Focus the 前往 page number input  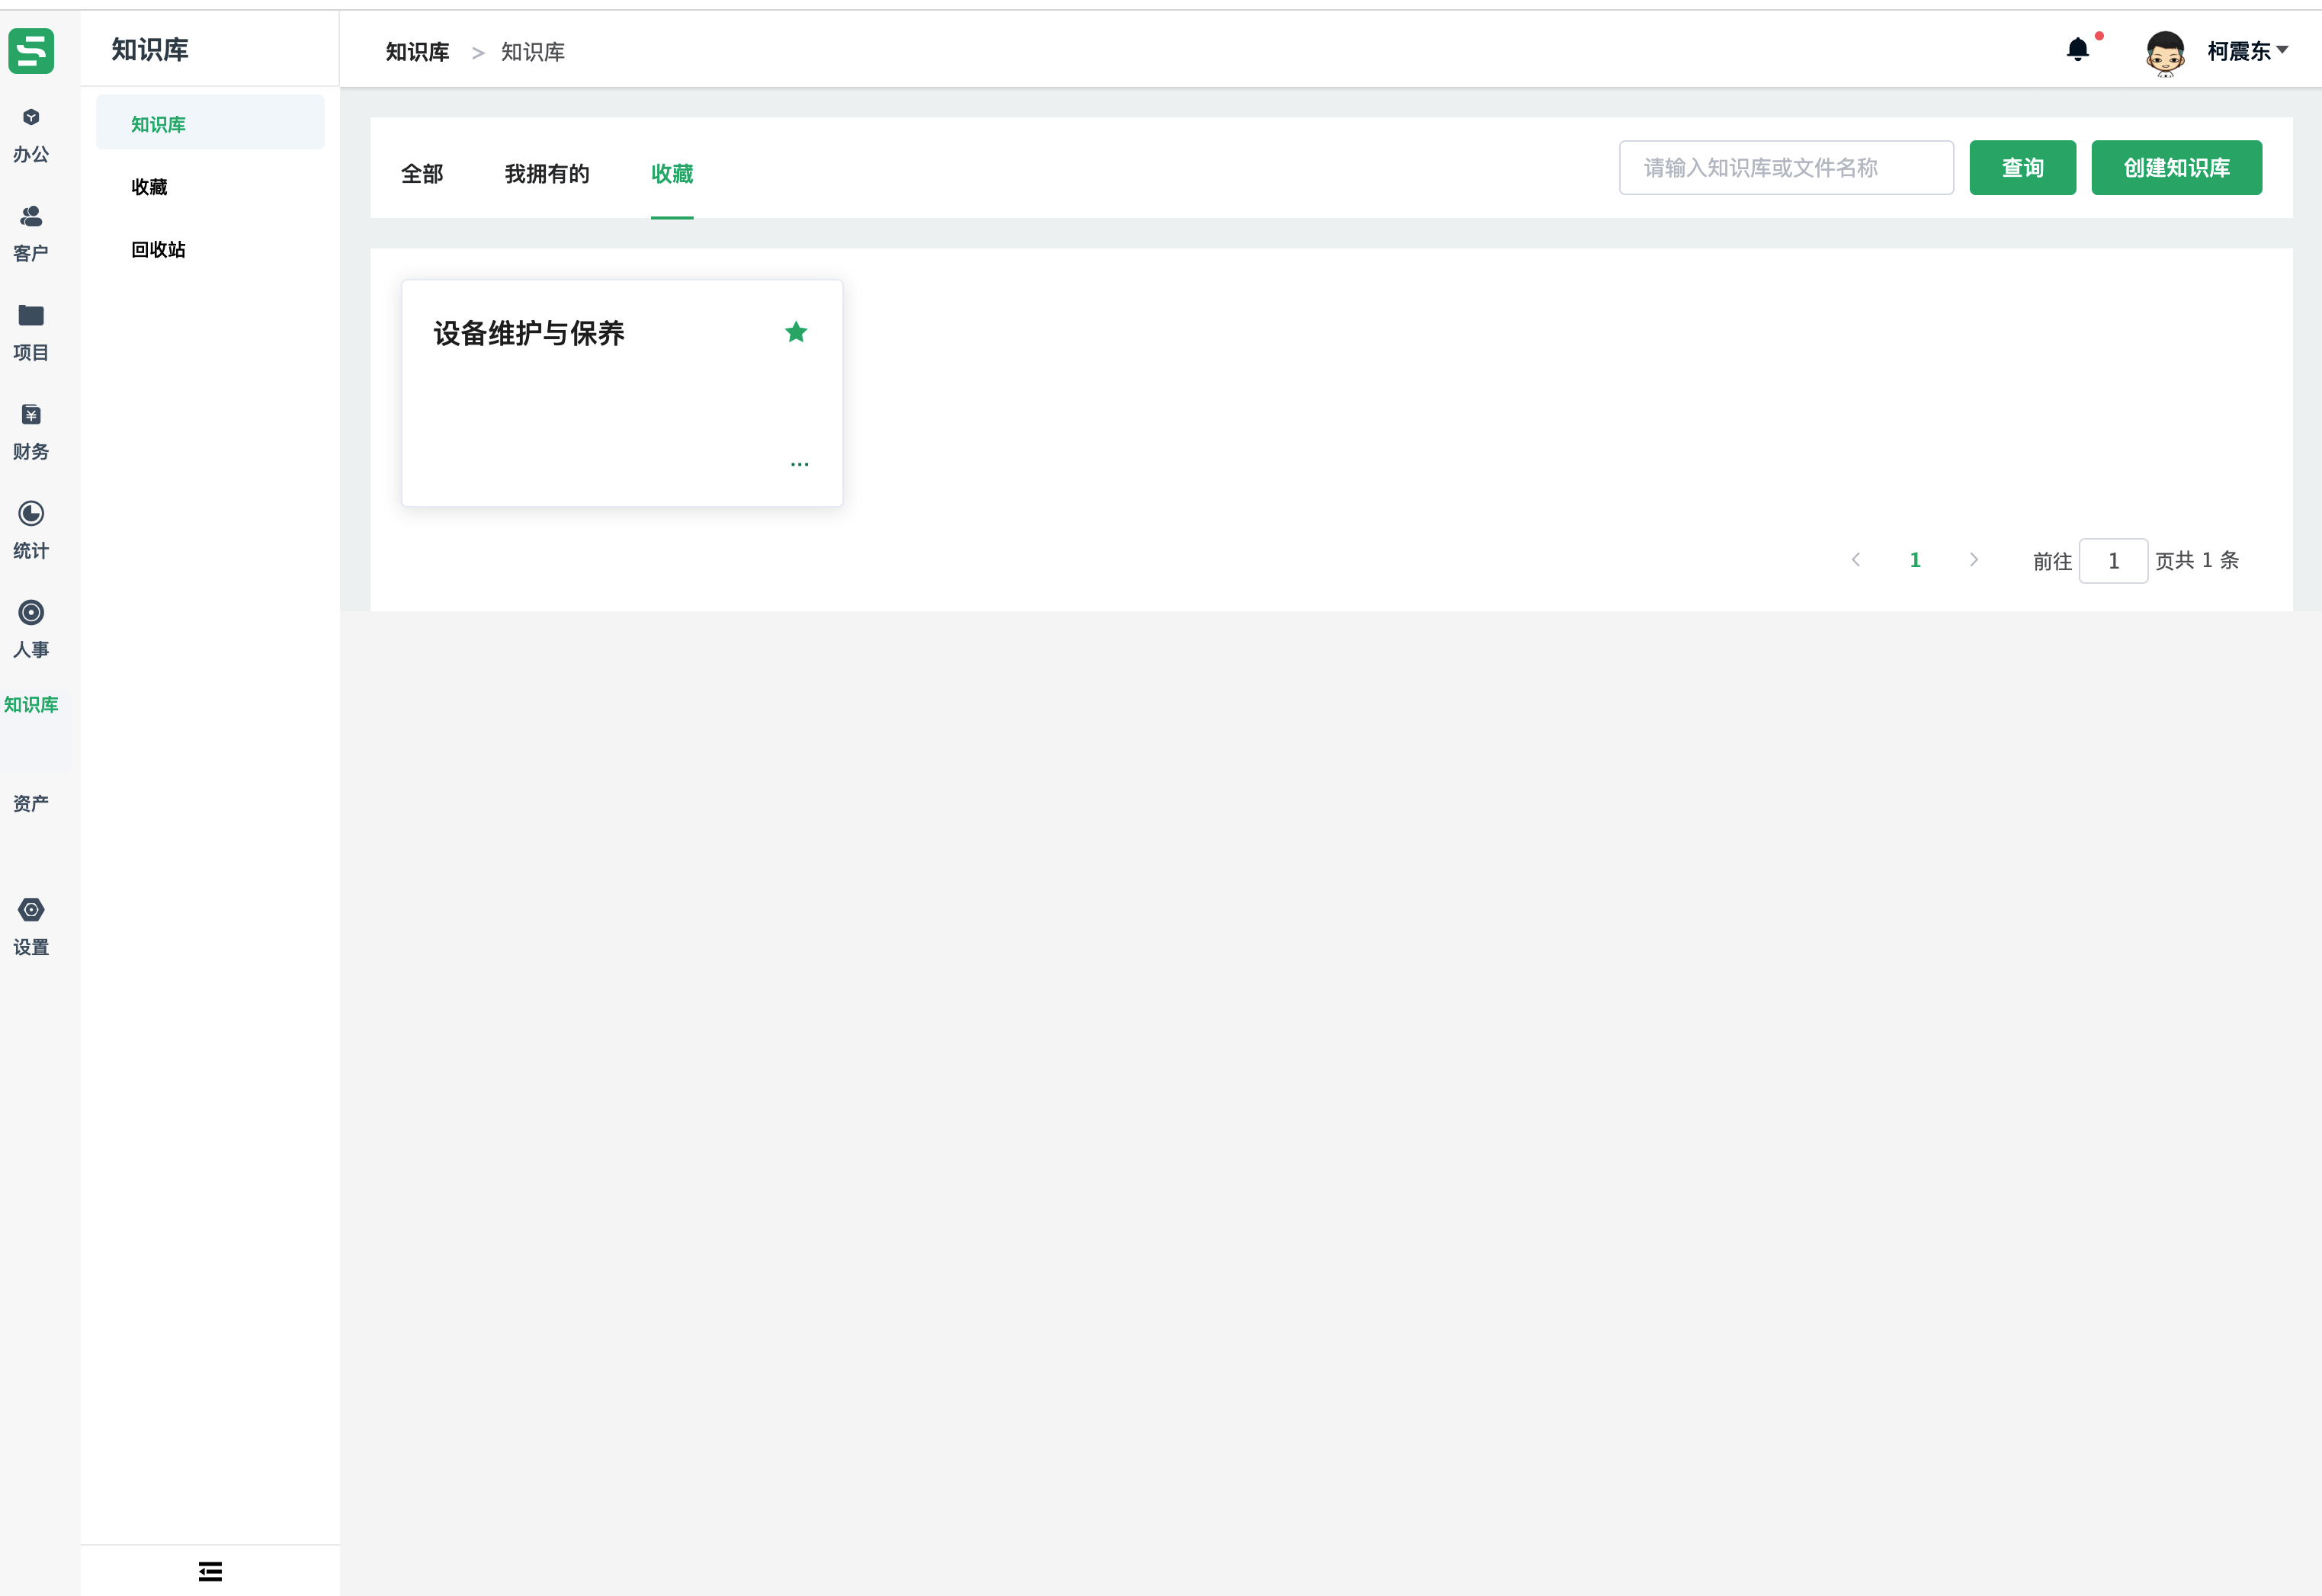coord(2113,561)
